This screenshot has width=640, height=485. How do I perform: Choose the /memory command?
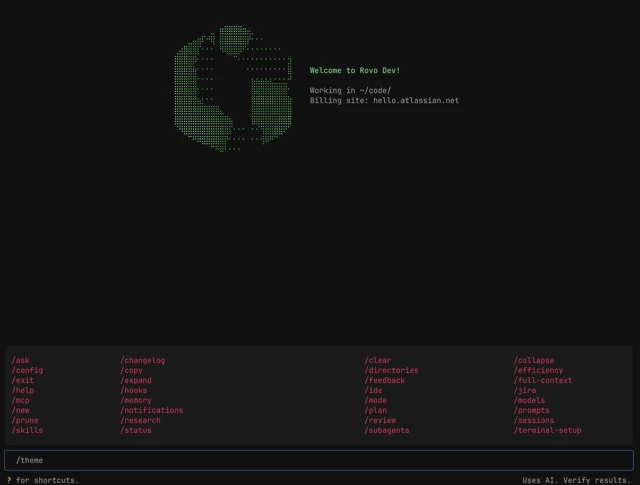pyautogui.click(x=136, y=400)
